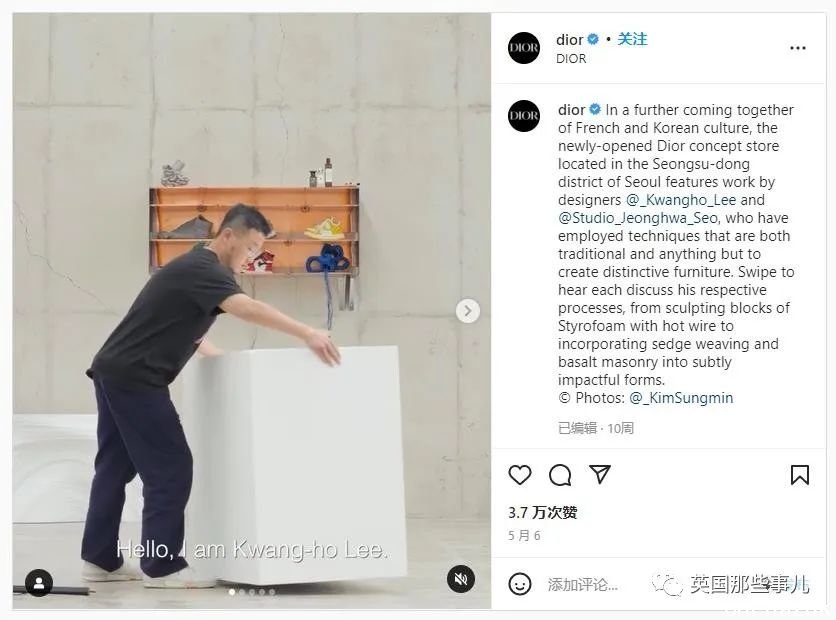This screenshot has height=620, width=836.
Task: Open the @_KimSungmin photographer link
Action: pos(681,398)
